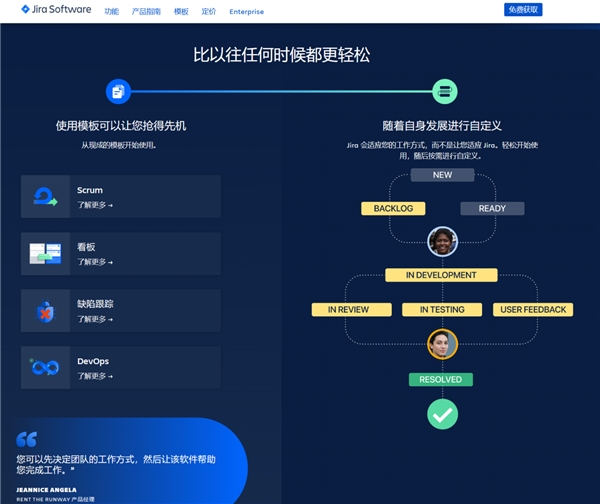Click the JEANNICE ANGELA name text
This screenshot has width=600, height=504.
(46, 490)
